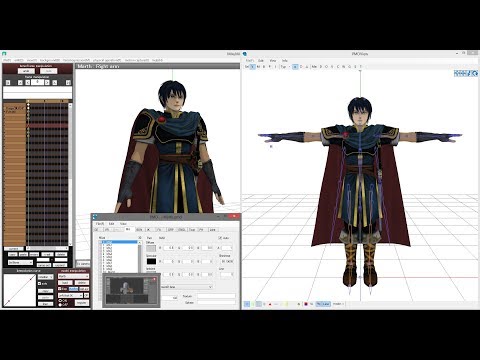Click the red triangle icon in PMXView bottom bar

pos(270,304)
